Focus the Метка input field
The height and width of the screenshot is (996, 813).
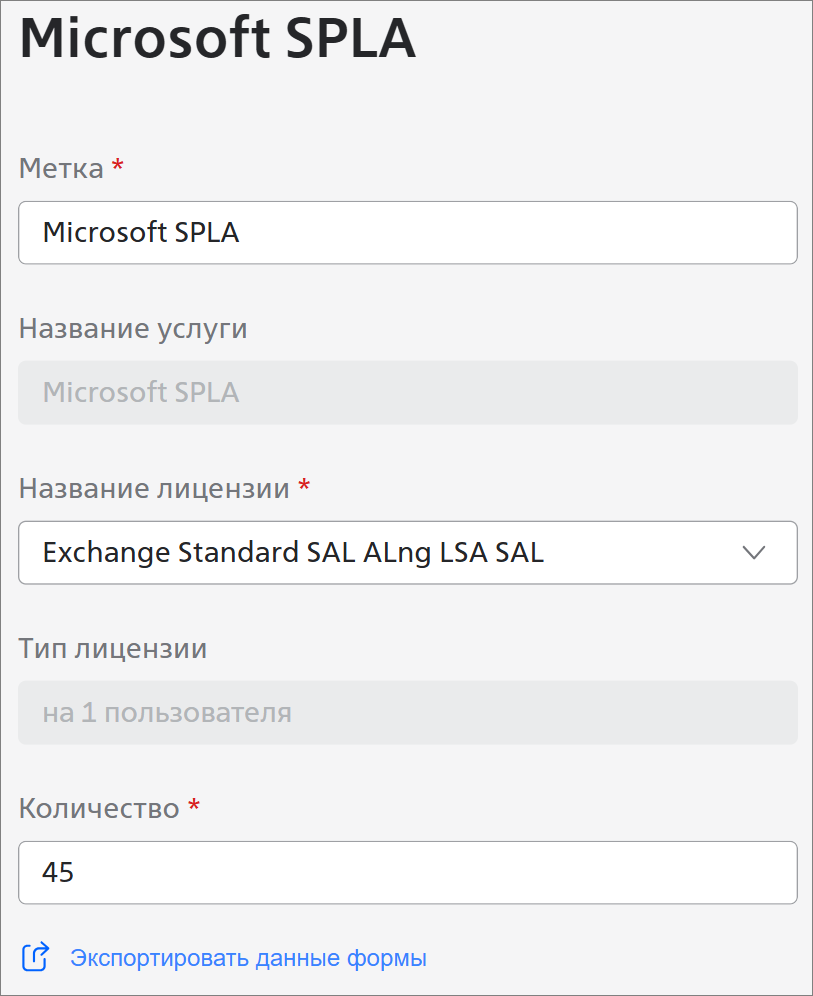click(407, 233)
